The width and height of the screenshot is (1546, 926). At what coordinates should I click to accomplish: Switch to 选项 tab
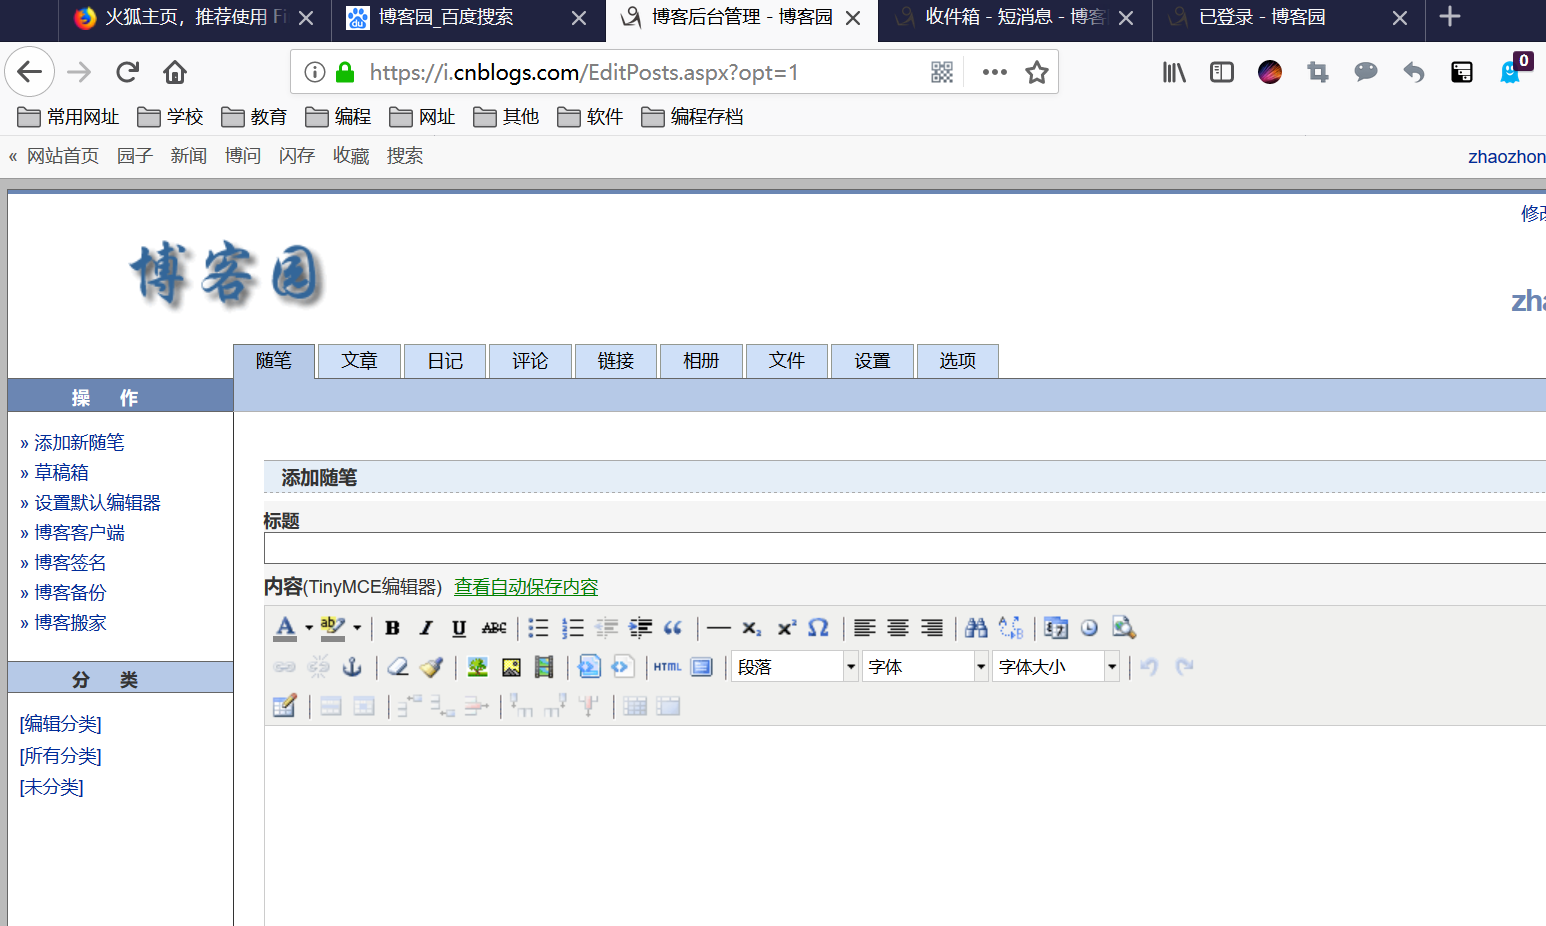[957, 361]
